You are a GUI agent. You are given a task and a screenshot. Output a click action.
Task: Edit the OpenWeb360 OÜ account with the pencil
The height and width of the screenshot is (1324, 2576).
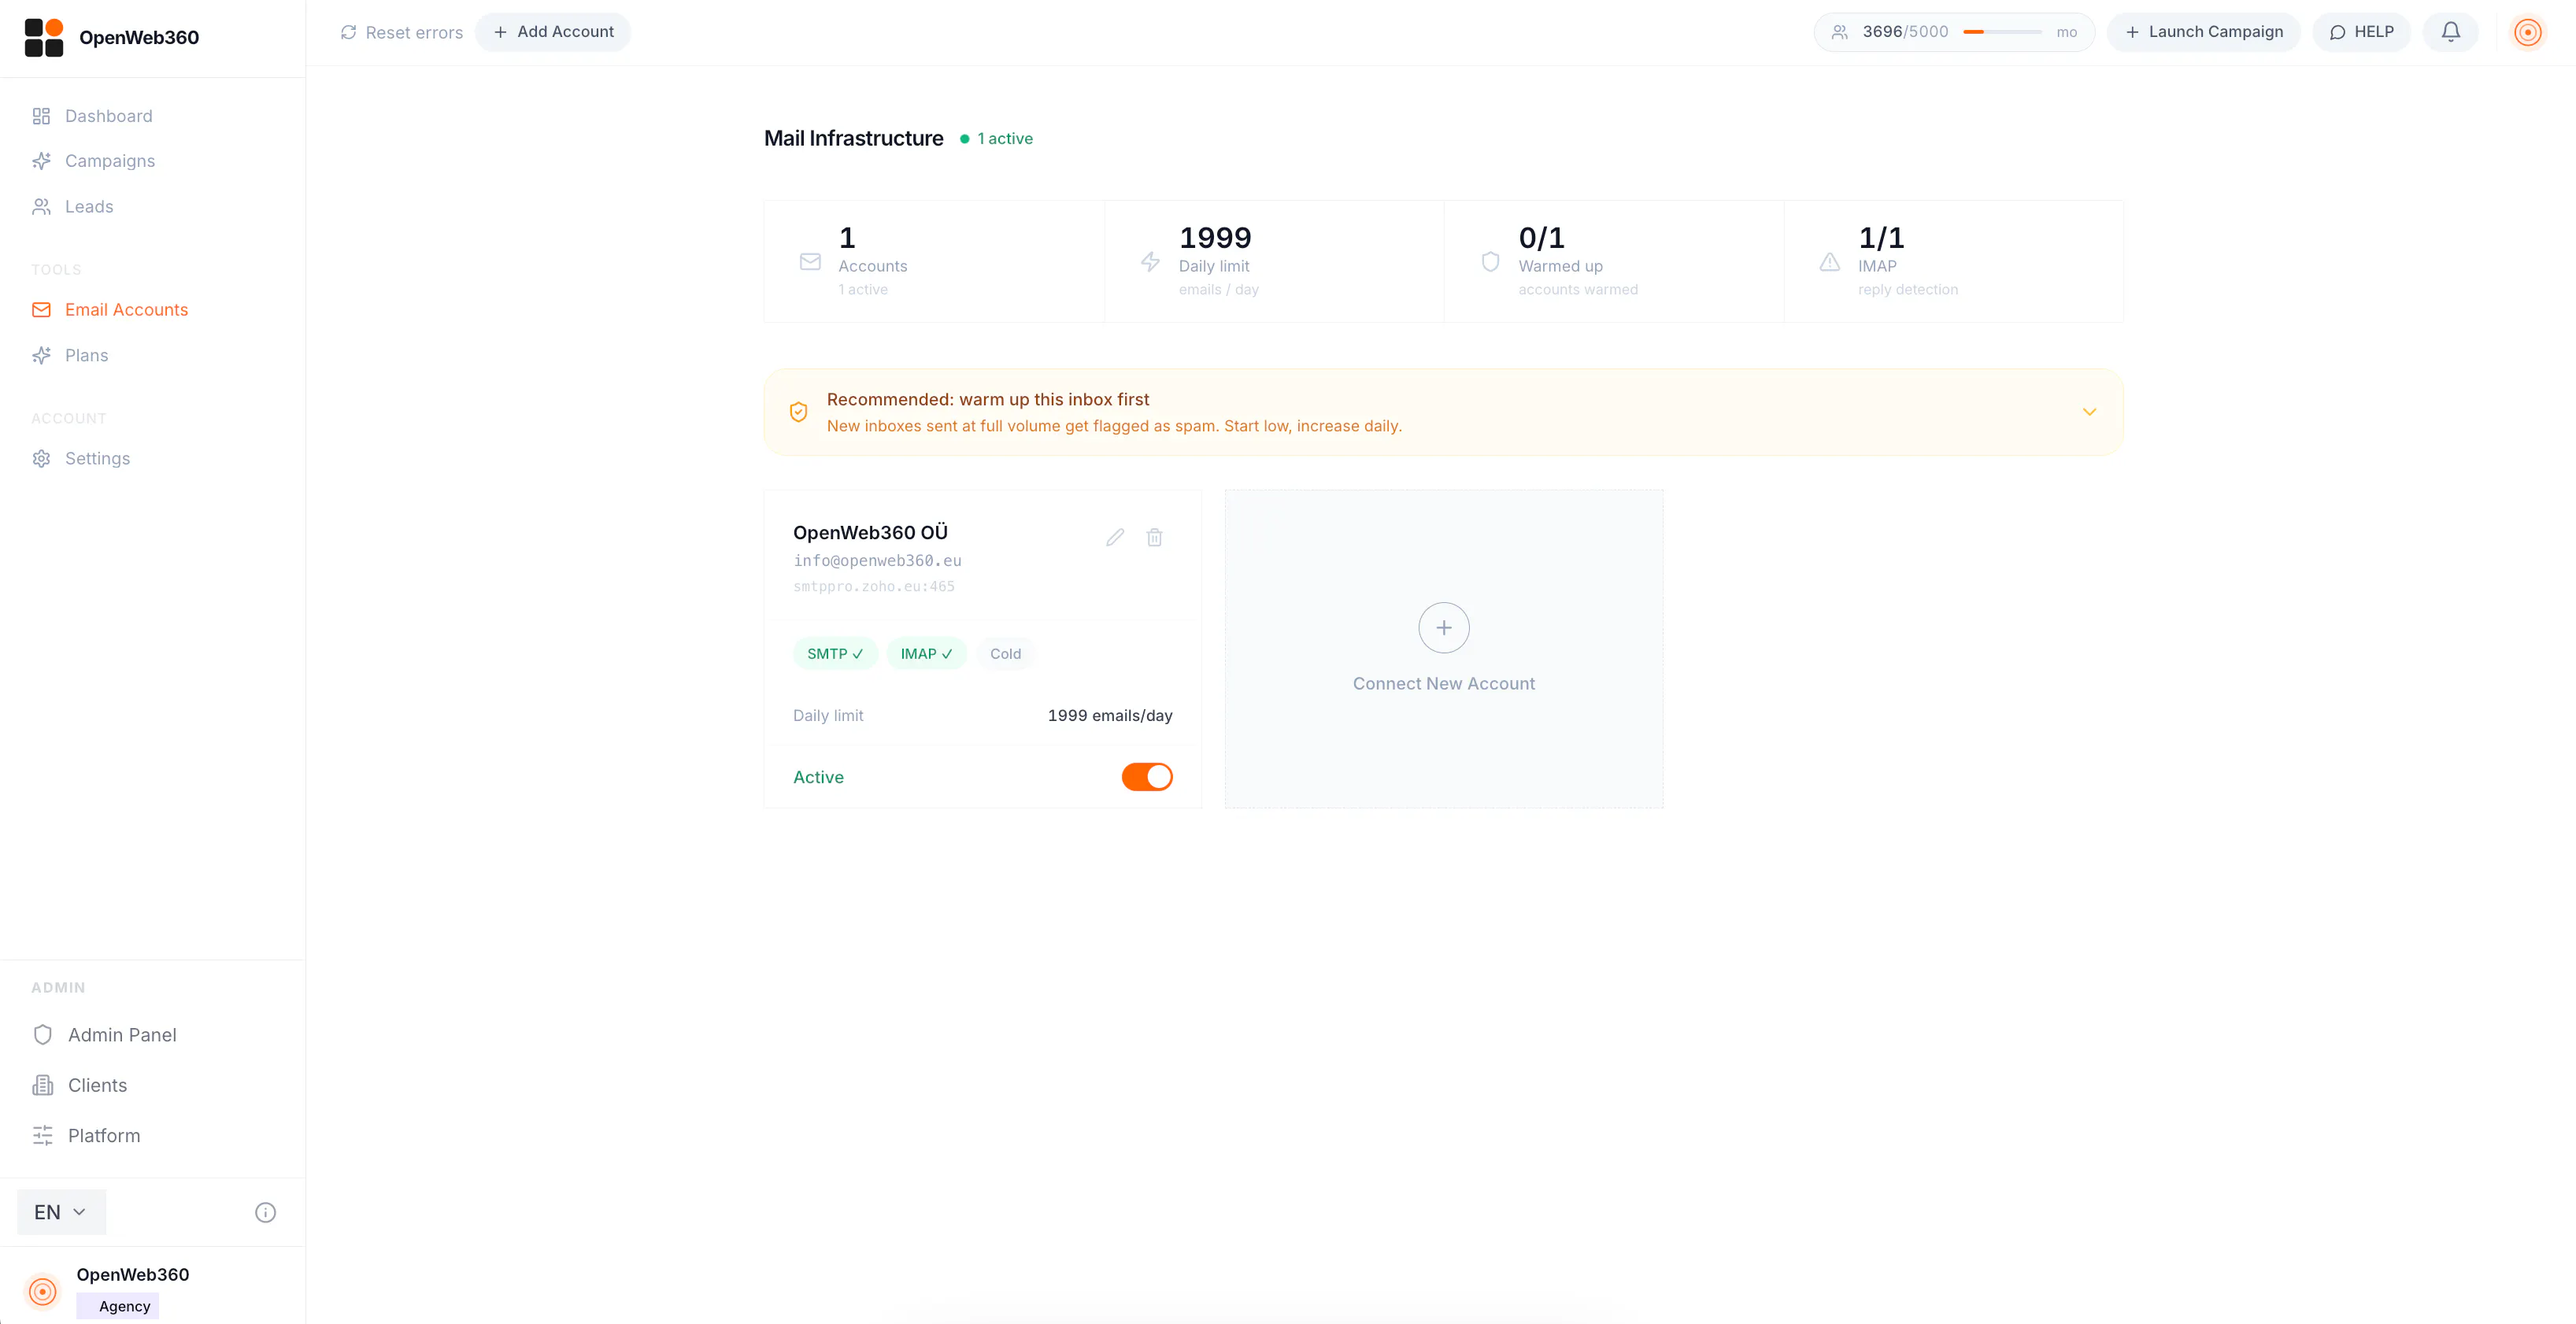1115,538
